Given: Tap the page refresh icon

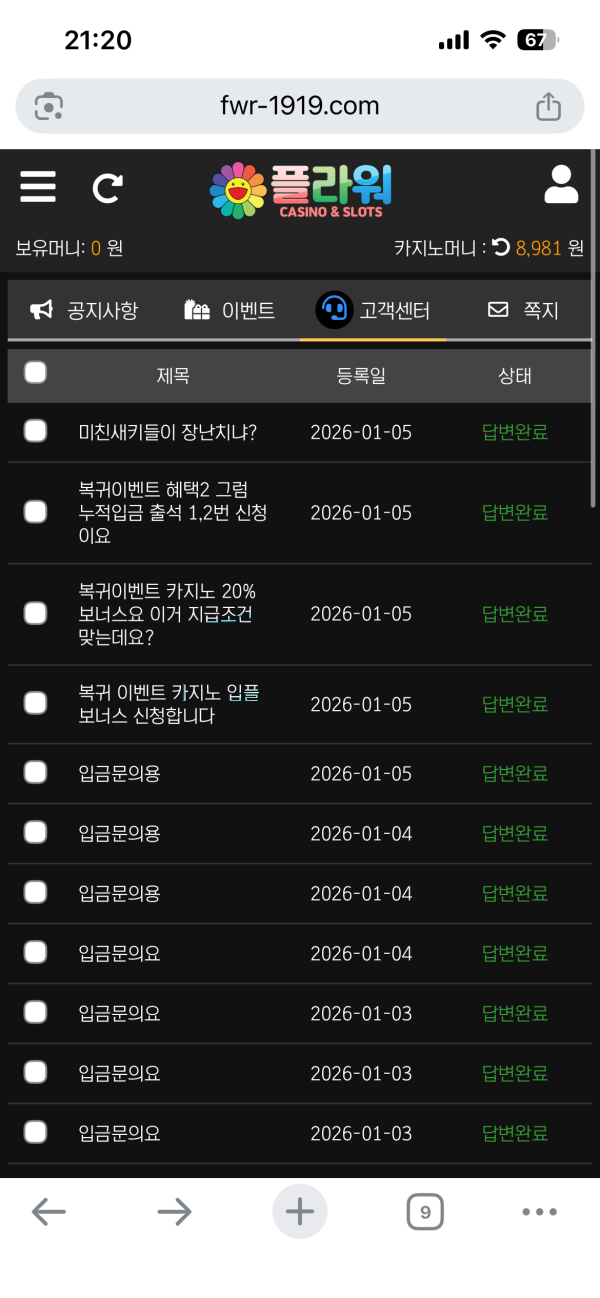Looking at the screenshot, I should (x=108, y=188).
